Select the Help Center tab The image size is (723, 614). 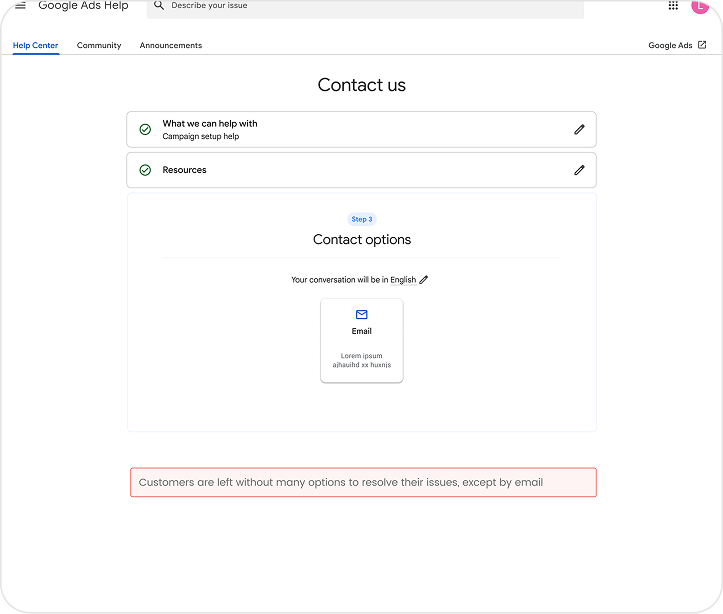(35, 46)
